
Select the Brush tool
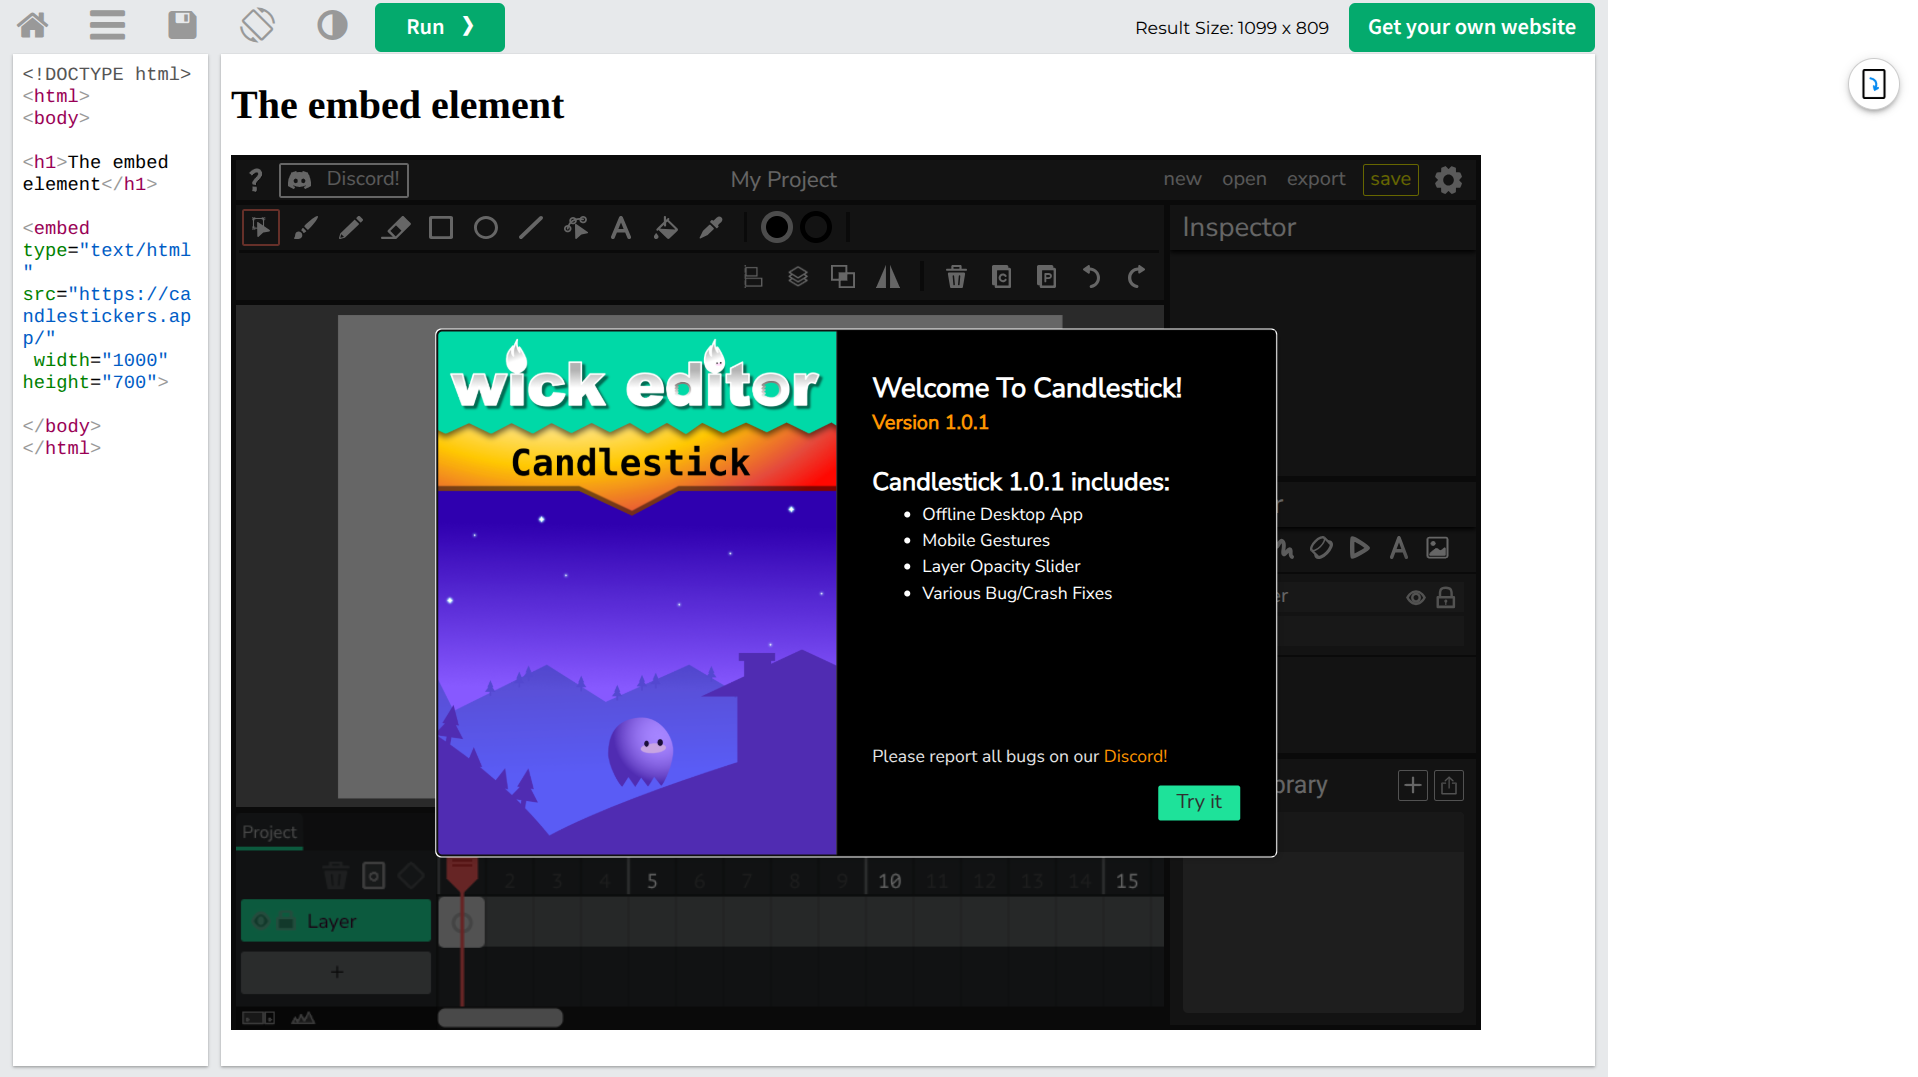[x=306, y=228]
